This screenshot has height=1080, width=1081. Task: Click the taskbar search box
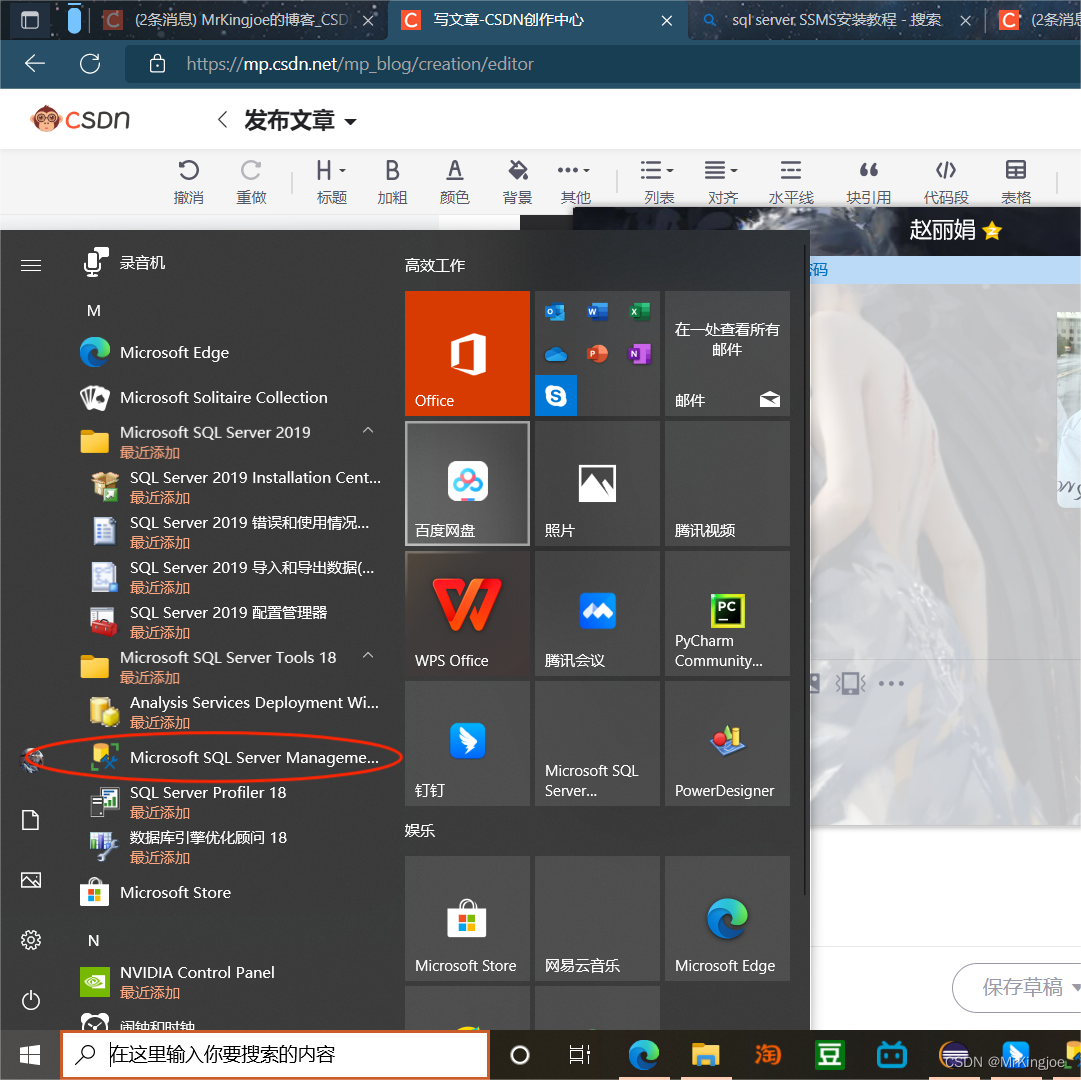[275, 1054]
